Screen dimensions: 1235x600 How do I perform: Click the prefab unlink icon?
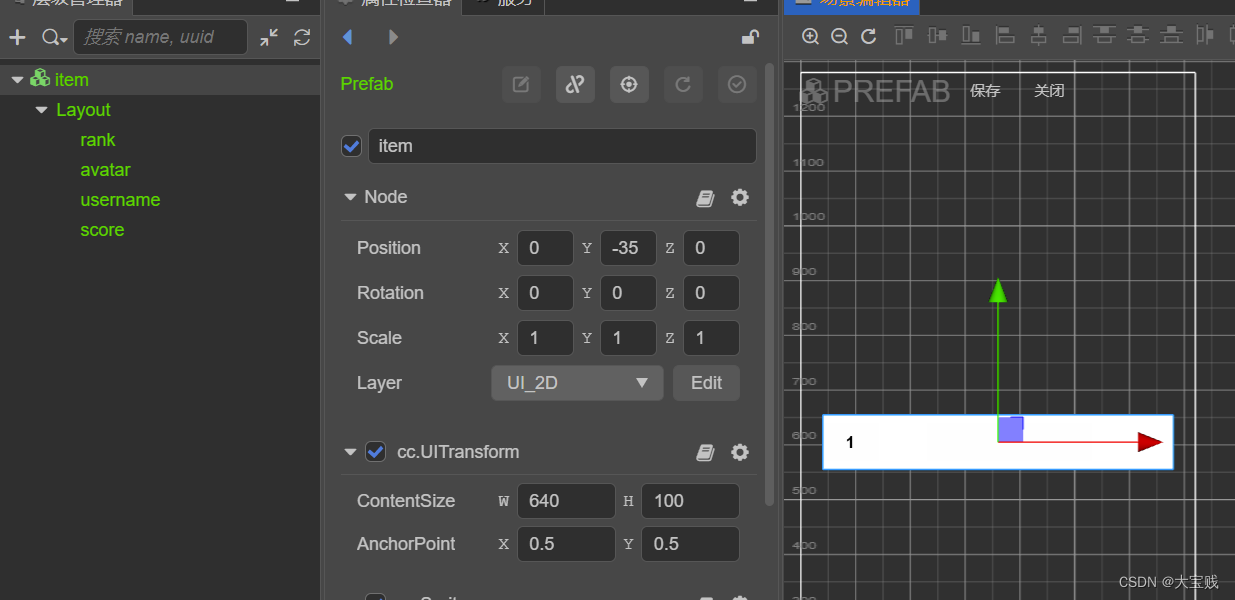coord(575,85)
